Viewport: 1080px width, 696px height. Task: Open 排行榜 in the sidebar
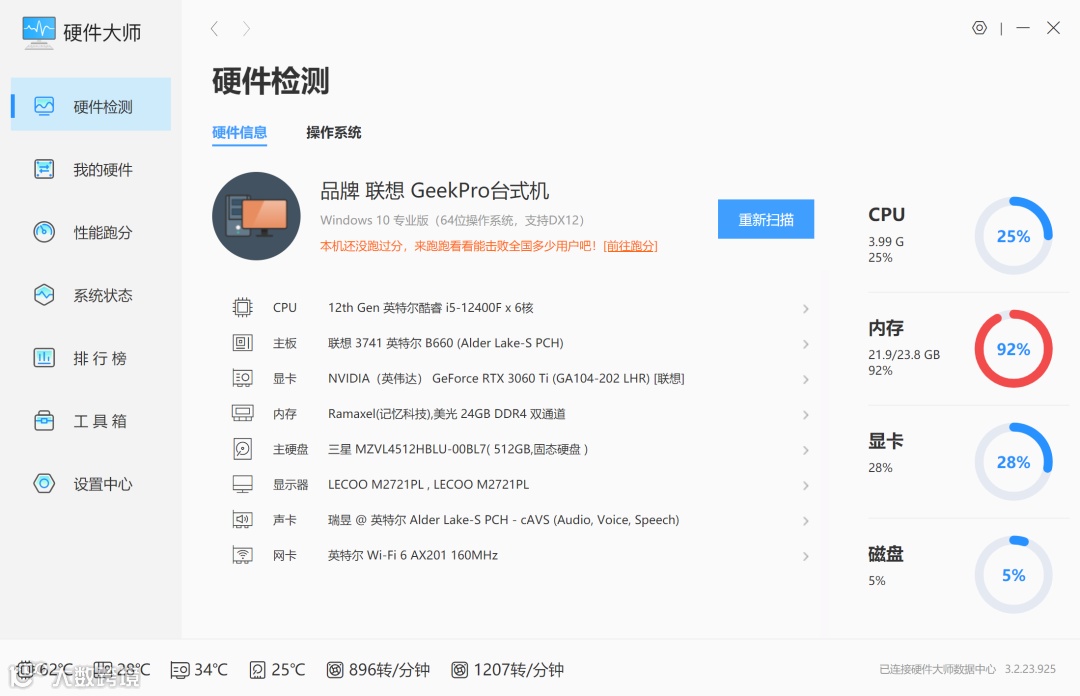pos(91,358)
